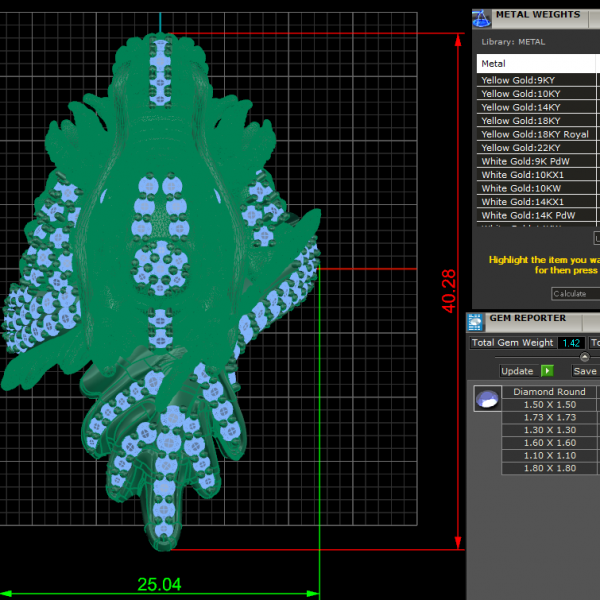Viewport: 600px width, 600px height.
Task: Select the 1.80 X 1.80 gem row
Action: coord(549,468)
